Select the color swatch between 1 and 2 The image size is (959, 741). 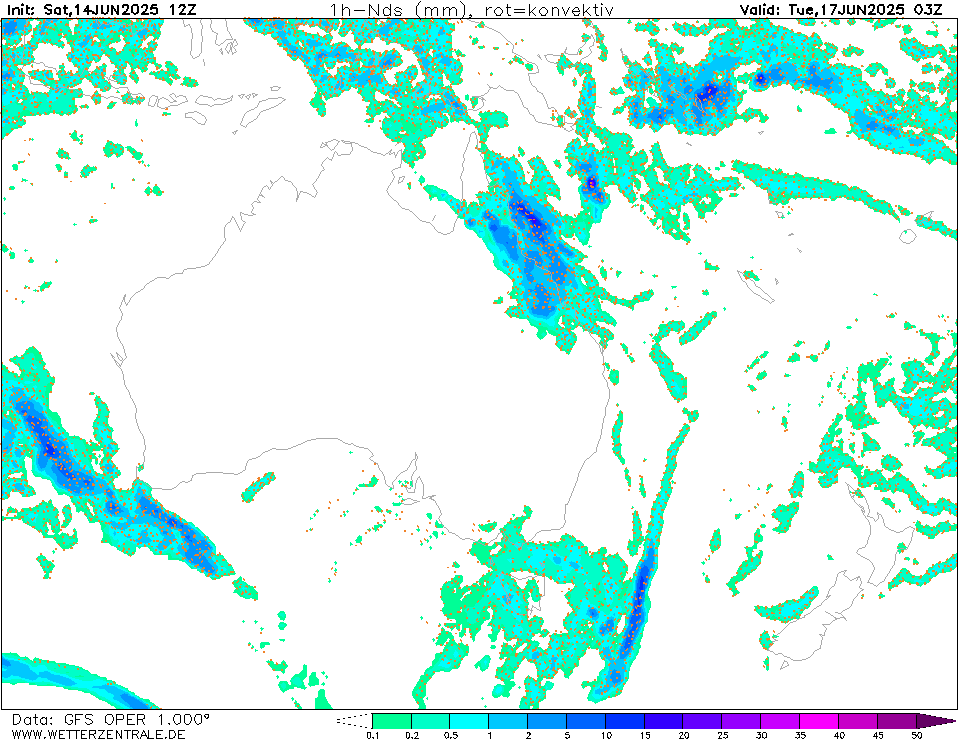click(x=508, y=721)
